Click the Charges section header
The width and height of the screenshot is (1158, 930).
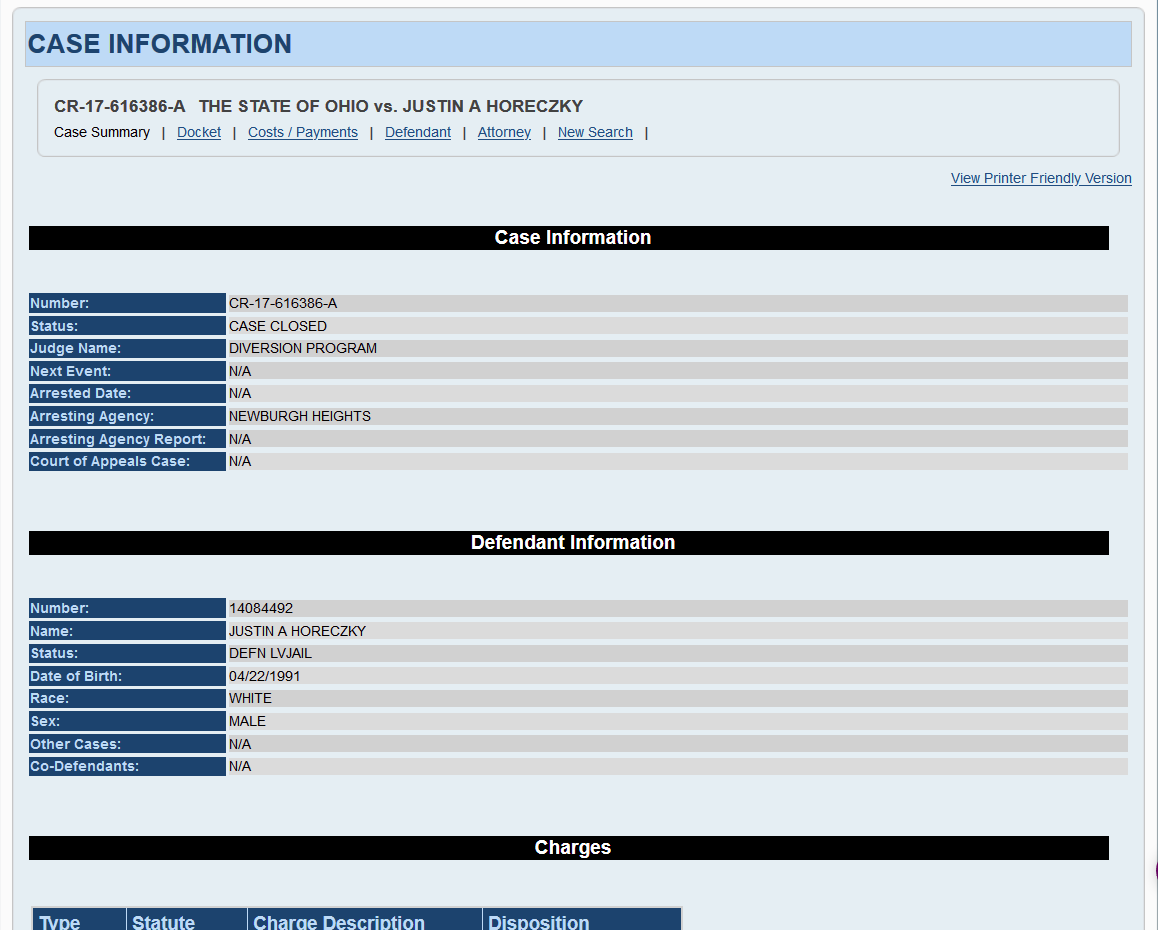[x=569, y=848]
